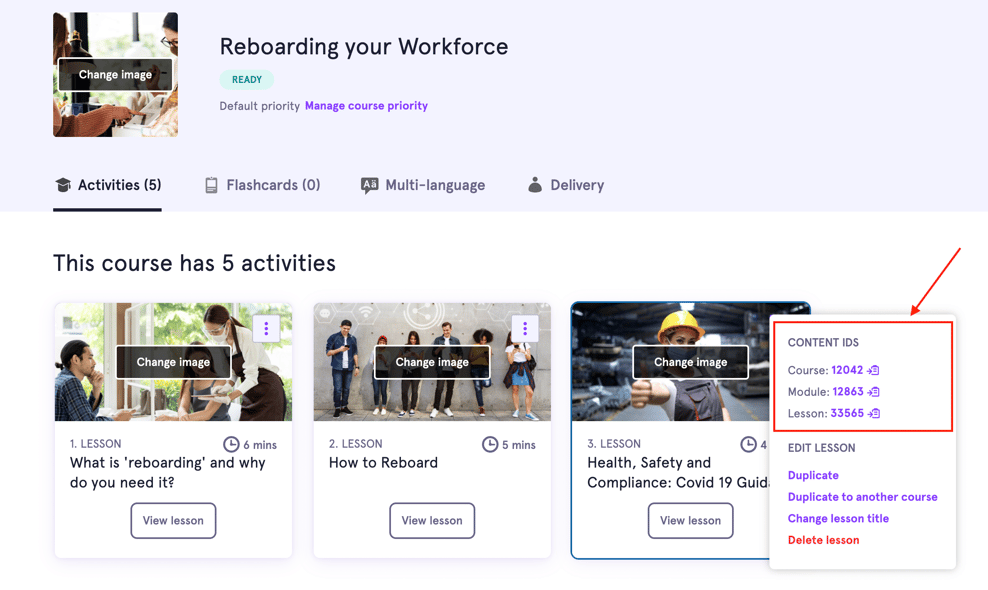Click the Manage course priority link
The width and height of the screenshot is (988, 590).
(x=366, y=106)
